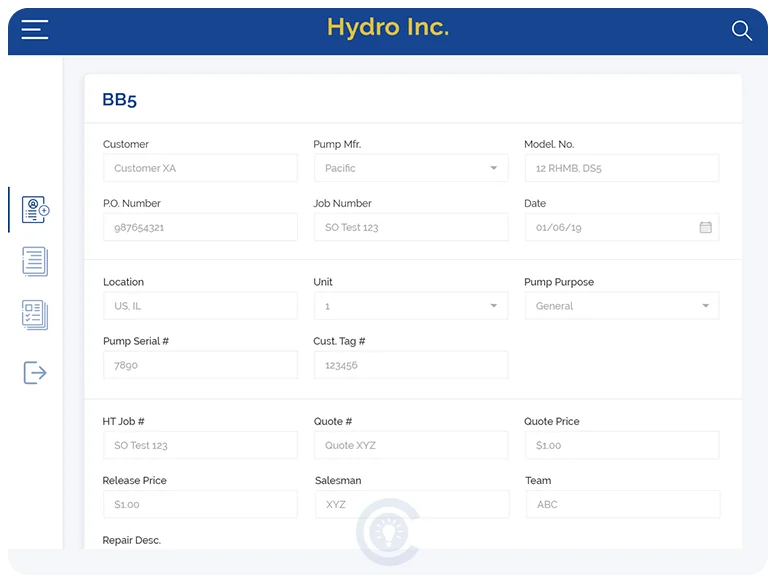
Task: Expand the Pump Mfr. dropdown
Action: (x=493, y=168)
